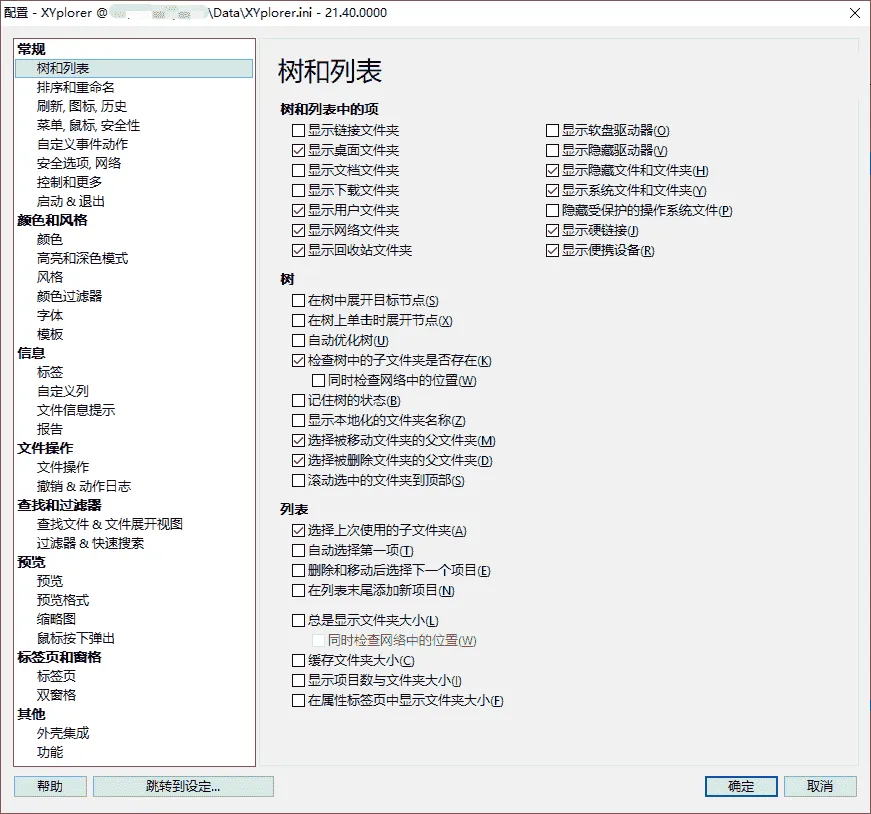Open 刷新, 图标, 历史 settings page
Screen dimensions: 871x814
pos(82,106)
